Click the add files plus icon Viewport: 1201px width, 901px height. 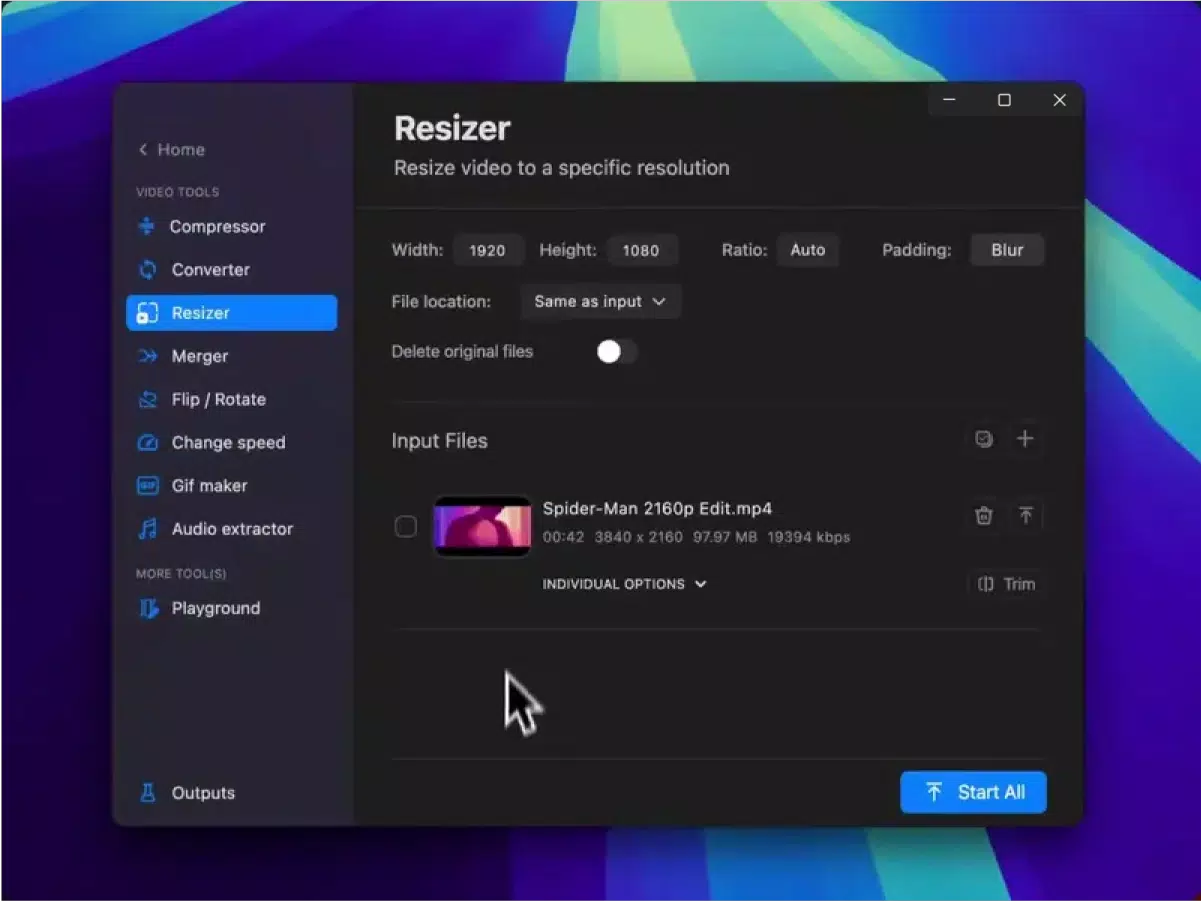pyautogui.click(x=1025, y=439)
